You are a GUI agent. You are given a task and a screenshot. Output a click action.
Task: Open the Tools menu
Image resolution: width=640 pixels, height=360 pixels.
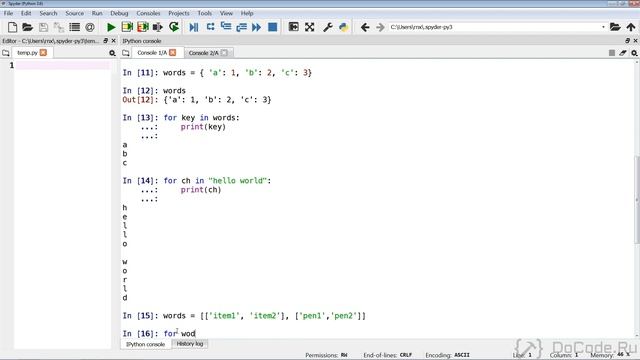point(204,13)
